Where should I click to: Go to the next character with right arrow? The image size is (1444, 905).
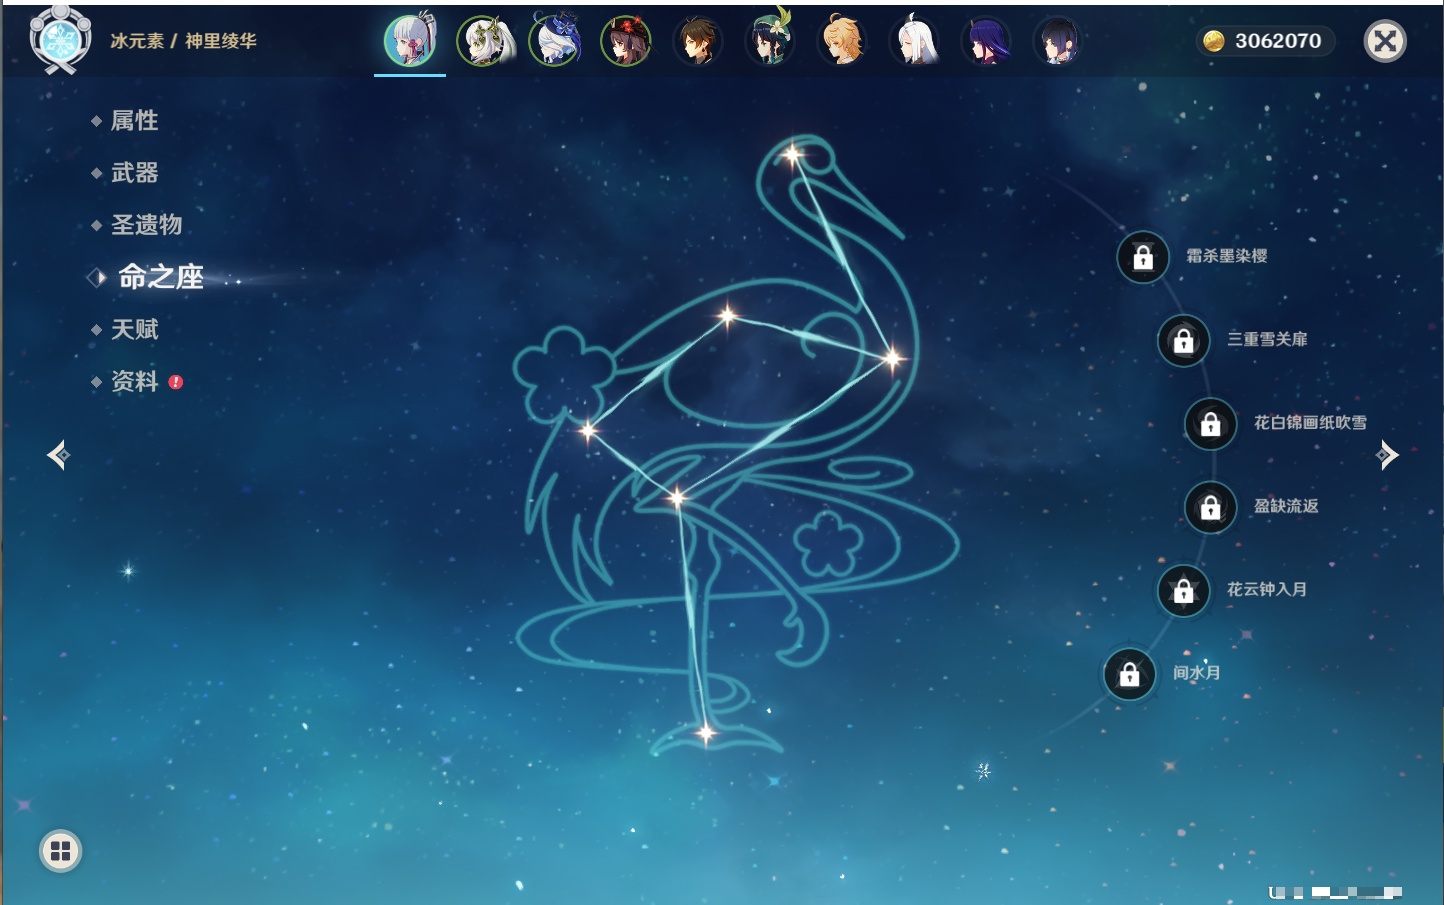pos(1387,455)
